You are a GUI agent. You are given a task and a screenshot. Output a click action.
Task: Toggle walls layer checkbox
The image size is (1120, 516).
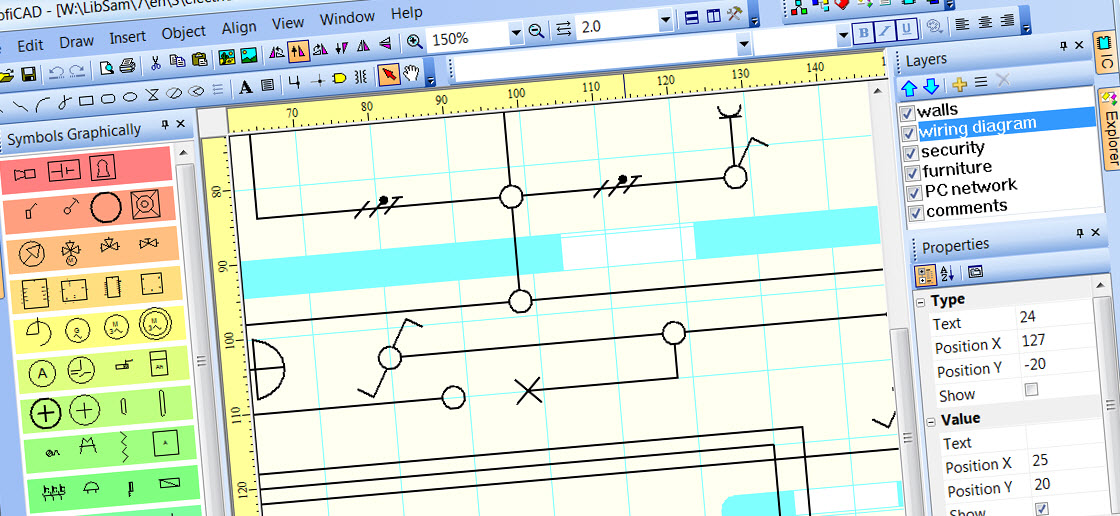click(907, 113)
